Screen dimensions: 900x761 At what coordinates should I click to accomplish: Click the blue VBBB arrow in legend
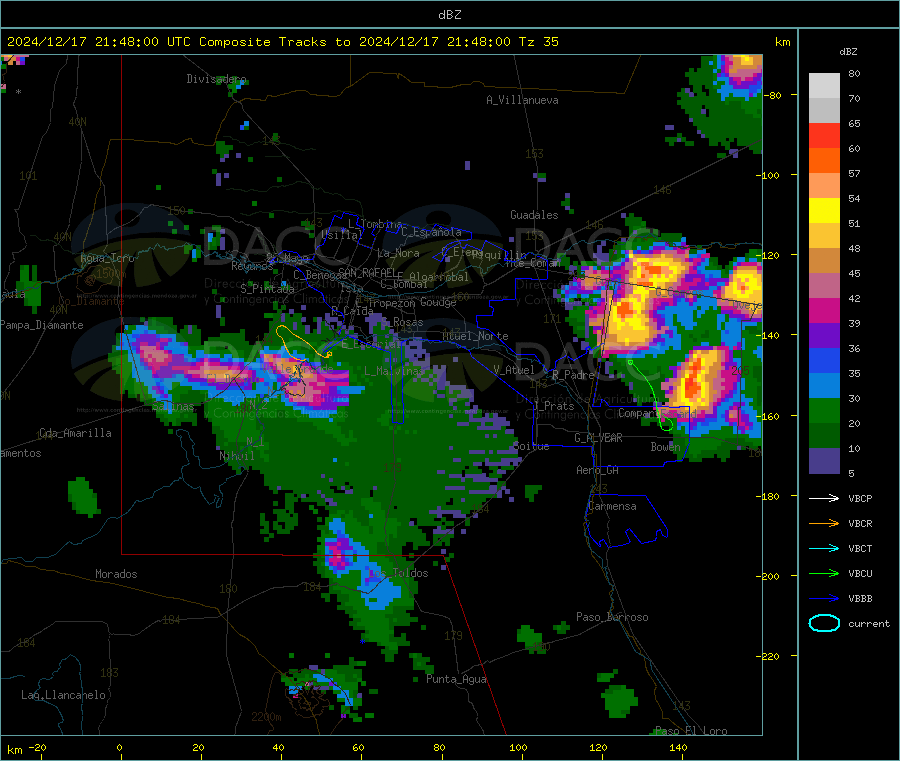coord(824,598)
